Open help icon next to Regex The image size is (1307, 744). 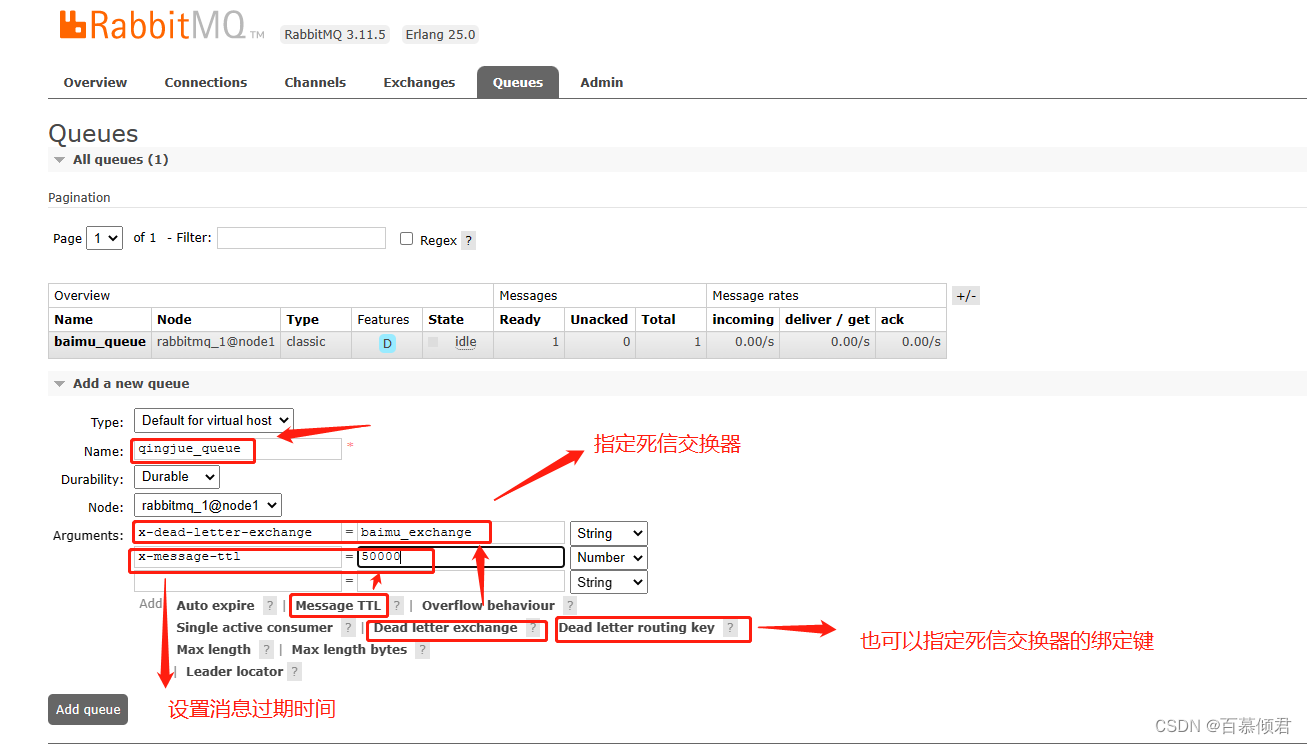pos(469,240)
